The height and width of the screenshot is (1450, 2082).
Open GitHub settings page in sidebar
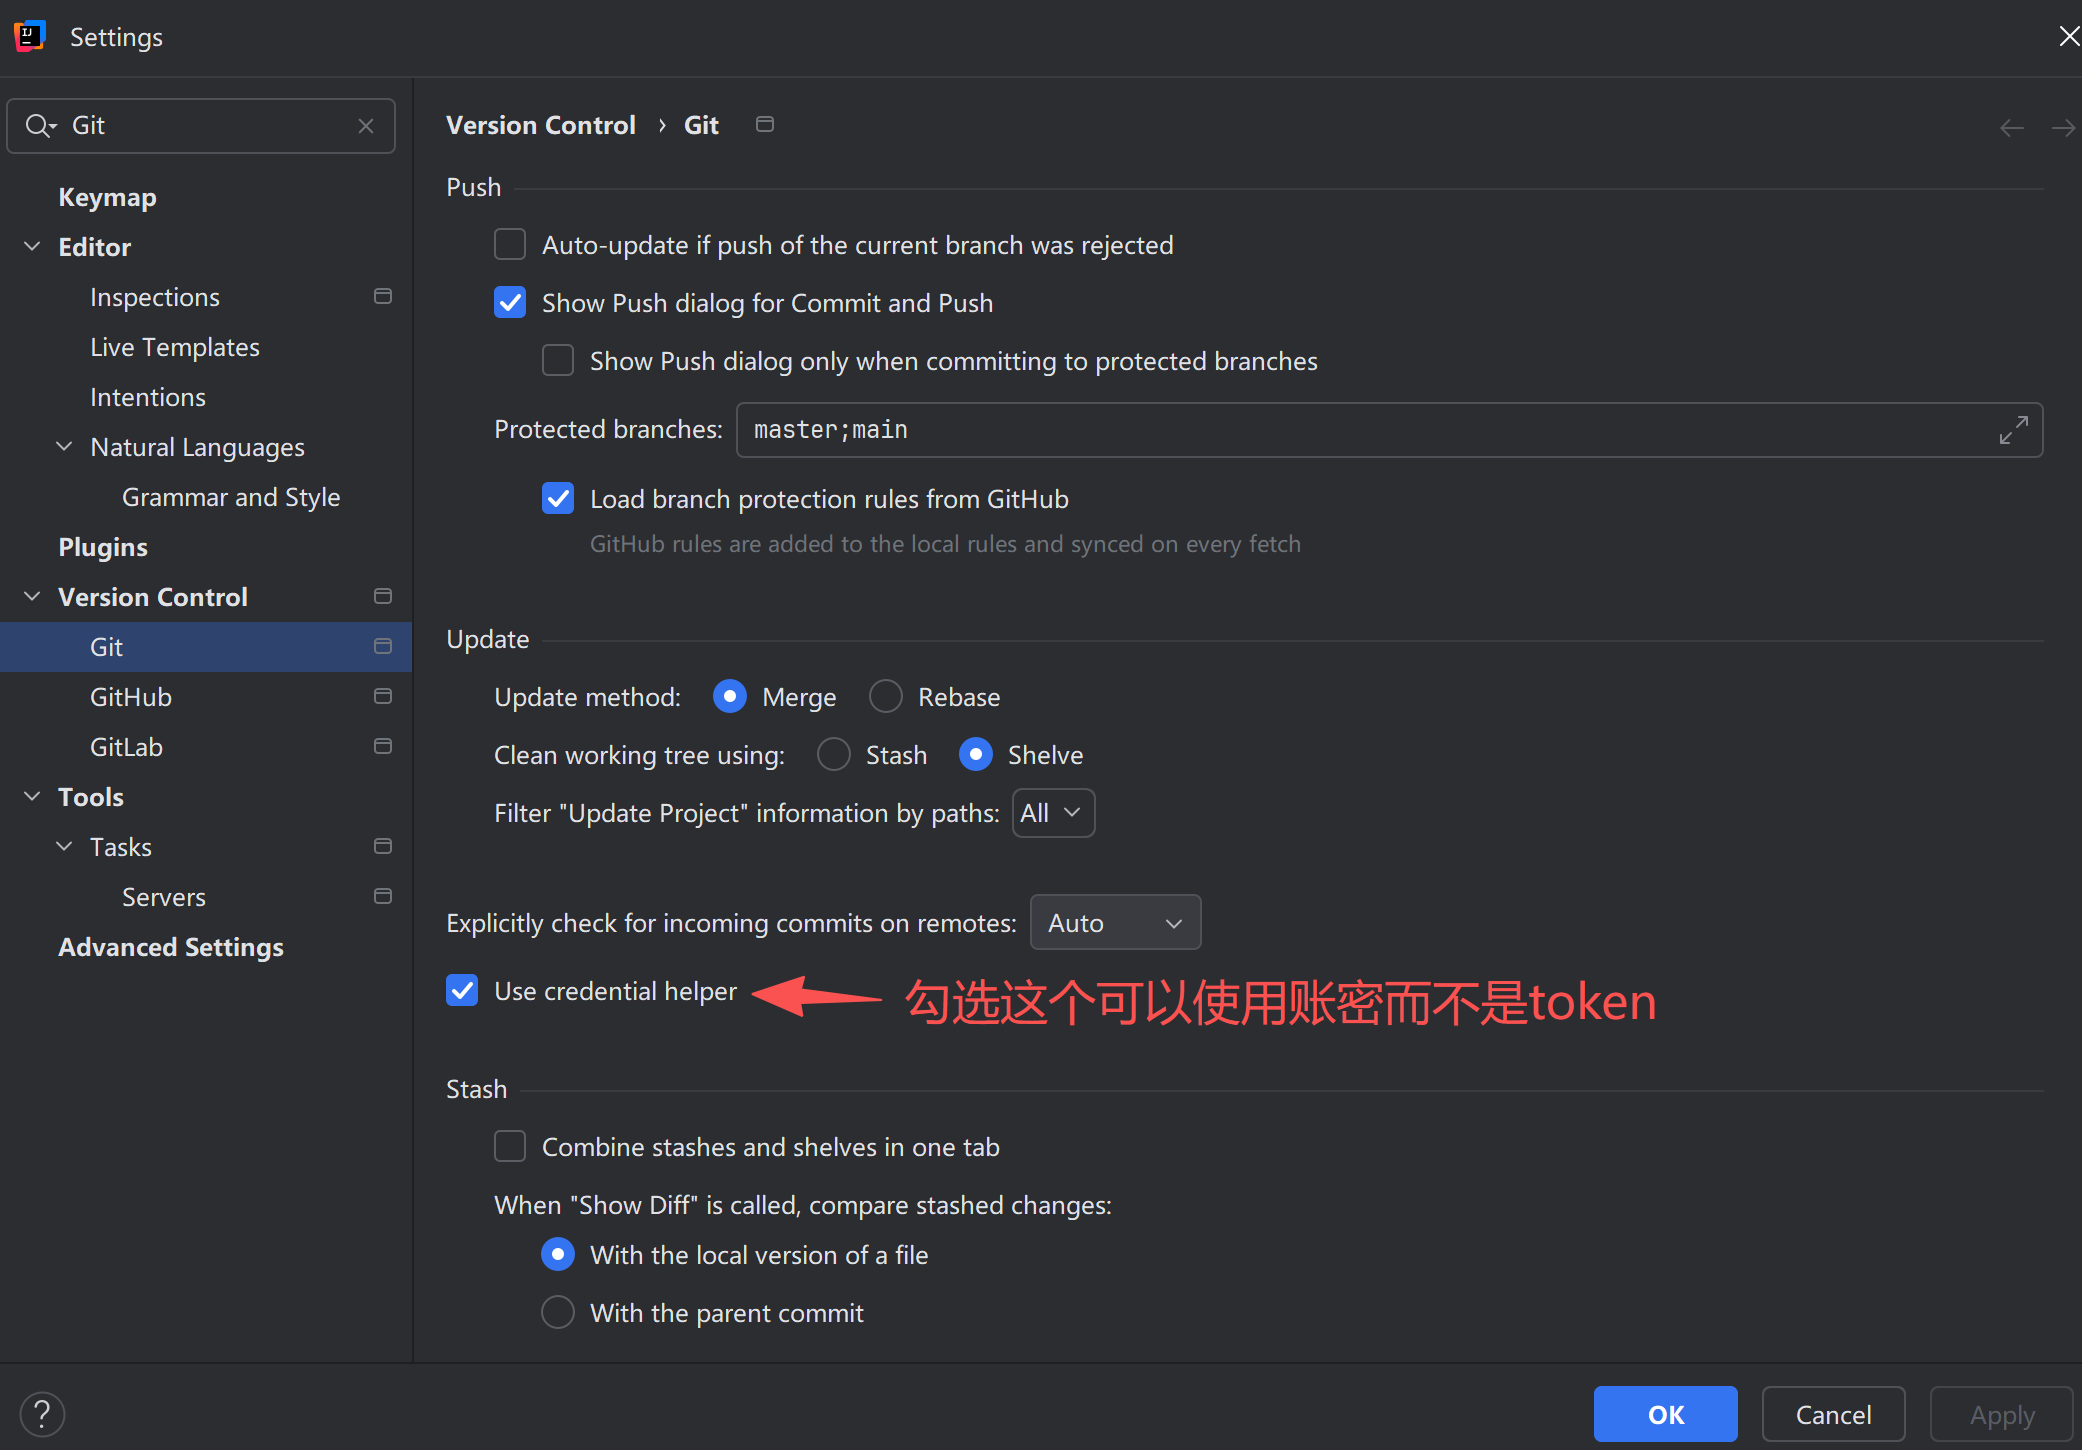131,697
